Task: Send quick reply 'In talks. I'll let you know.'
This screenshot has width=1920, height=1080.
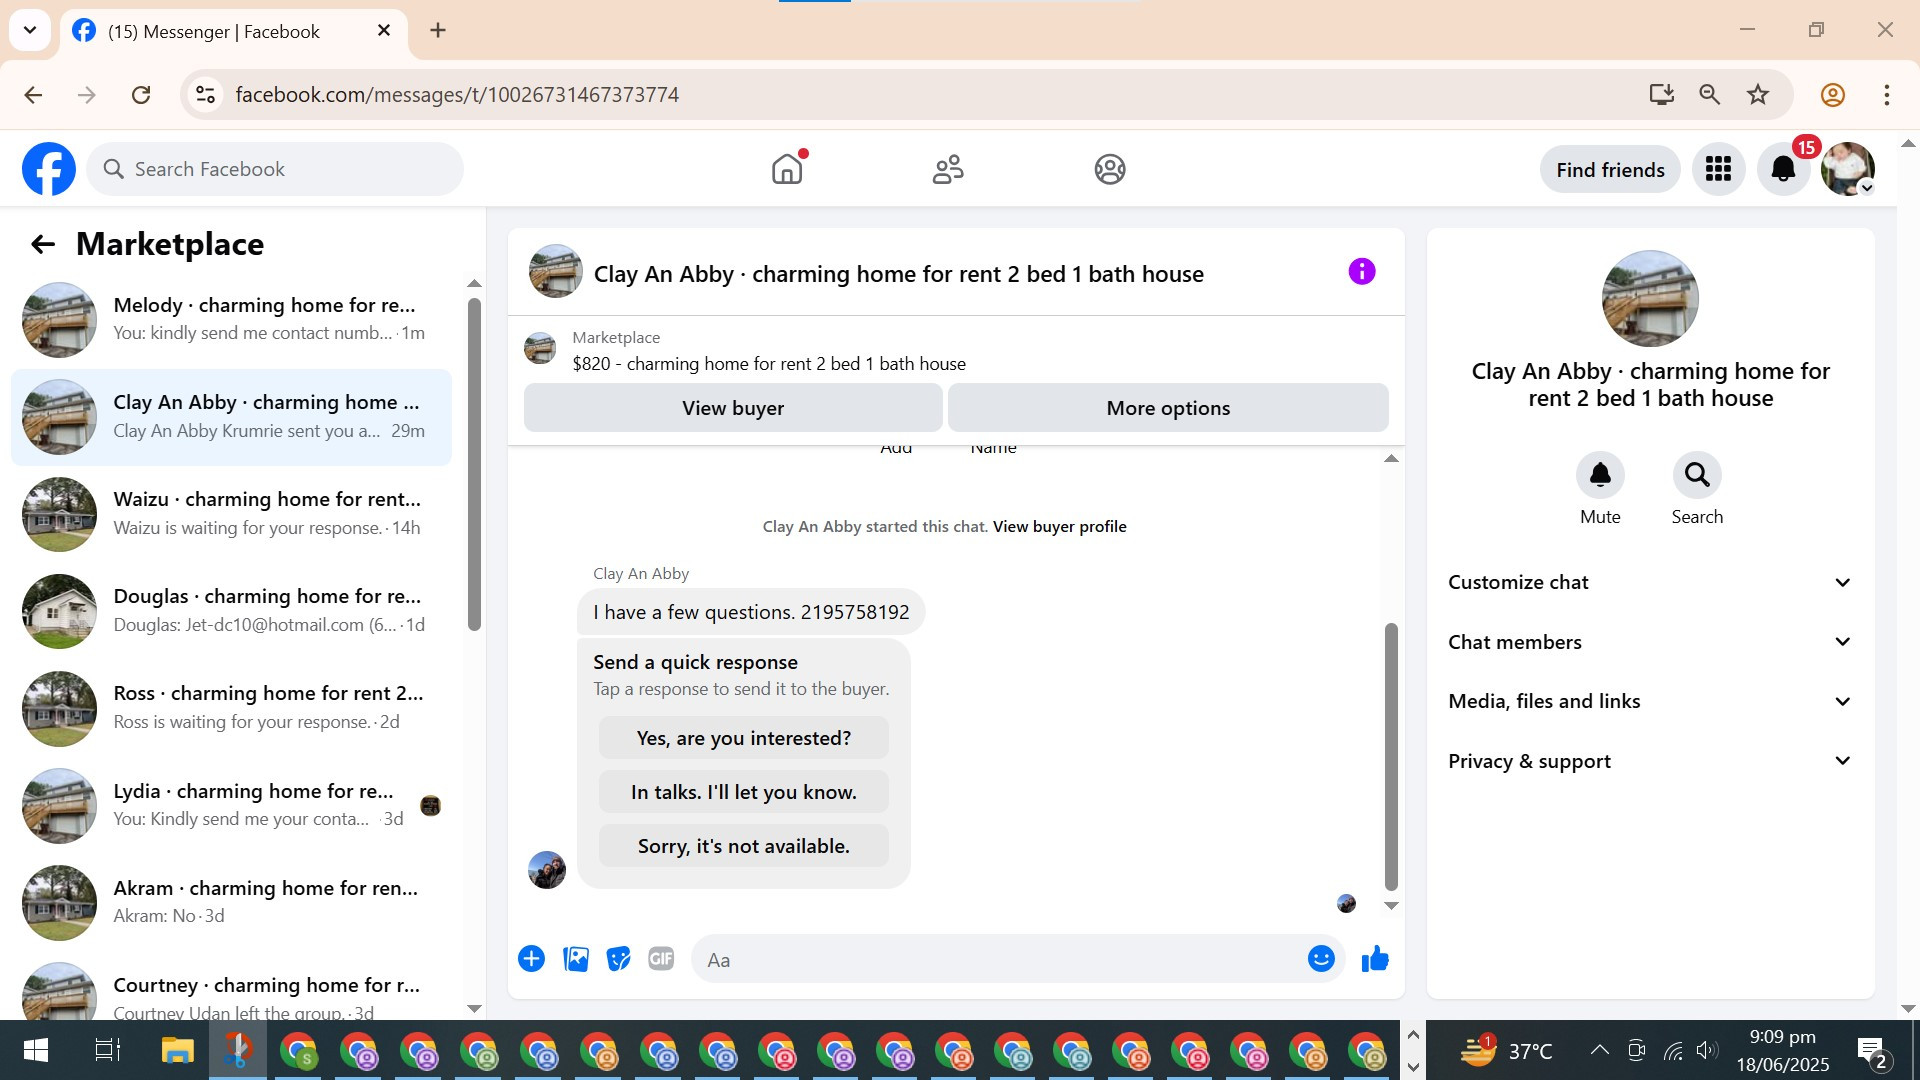Action: tap(743, 792)
